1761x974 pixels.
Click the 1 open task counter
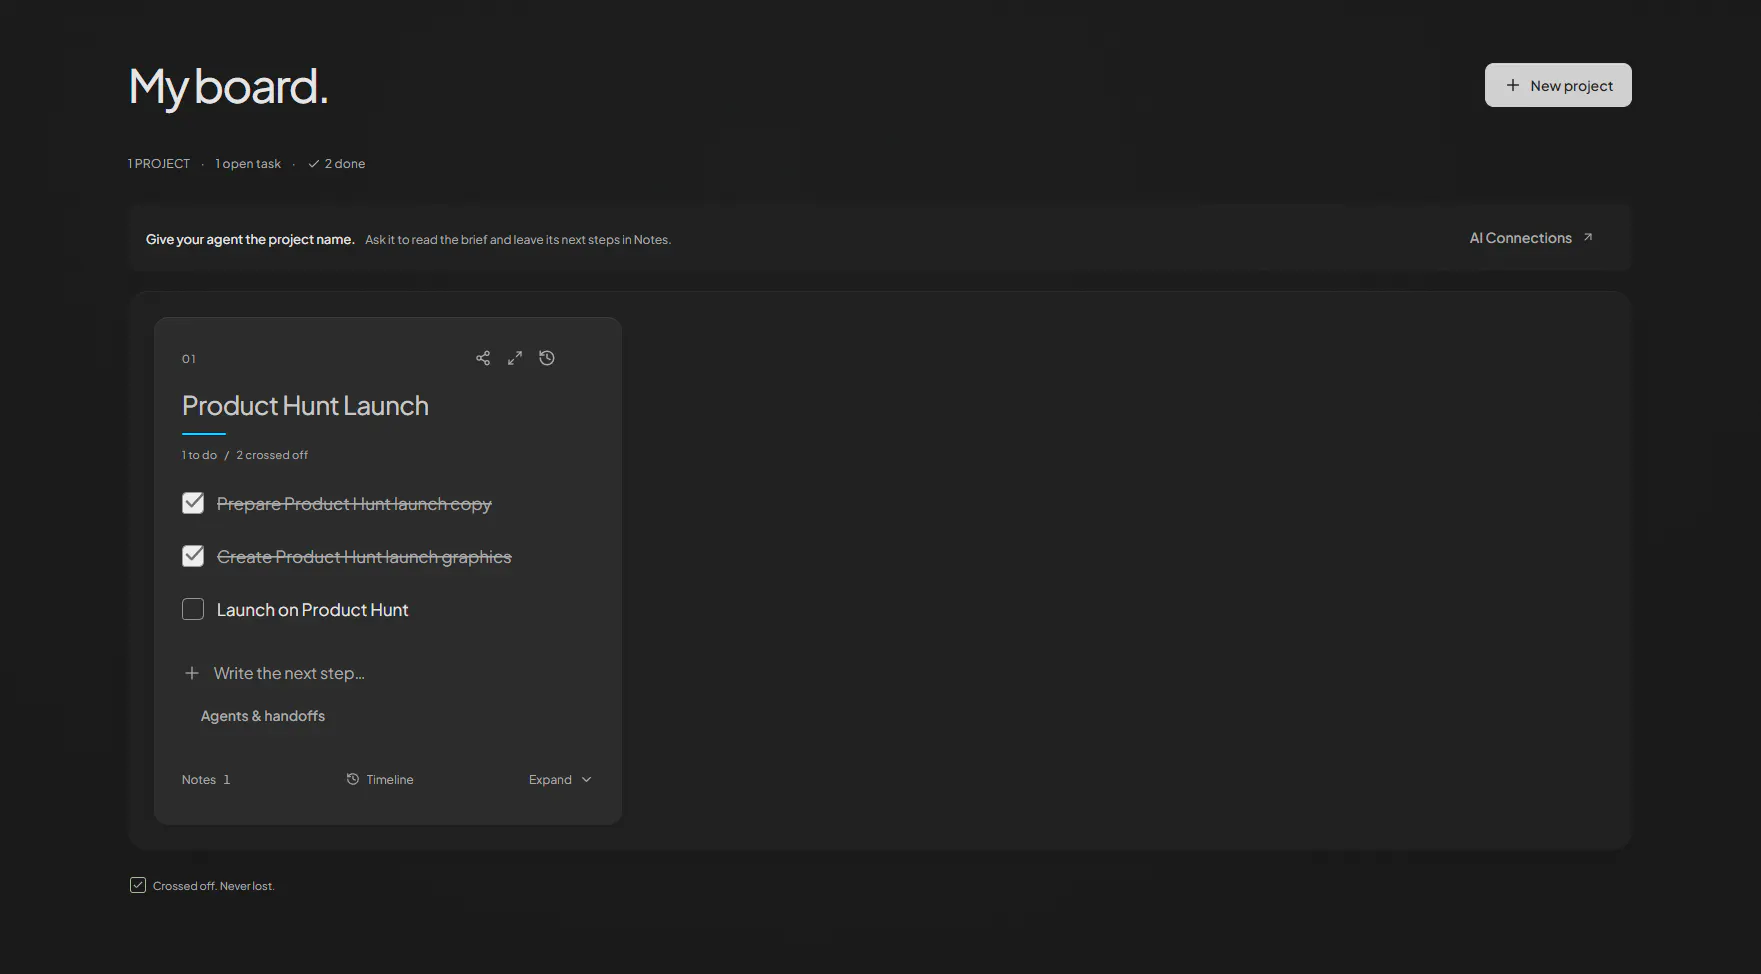pos(248,164)
